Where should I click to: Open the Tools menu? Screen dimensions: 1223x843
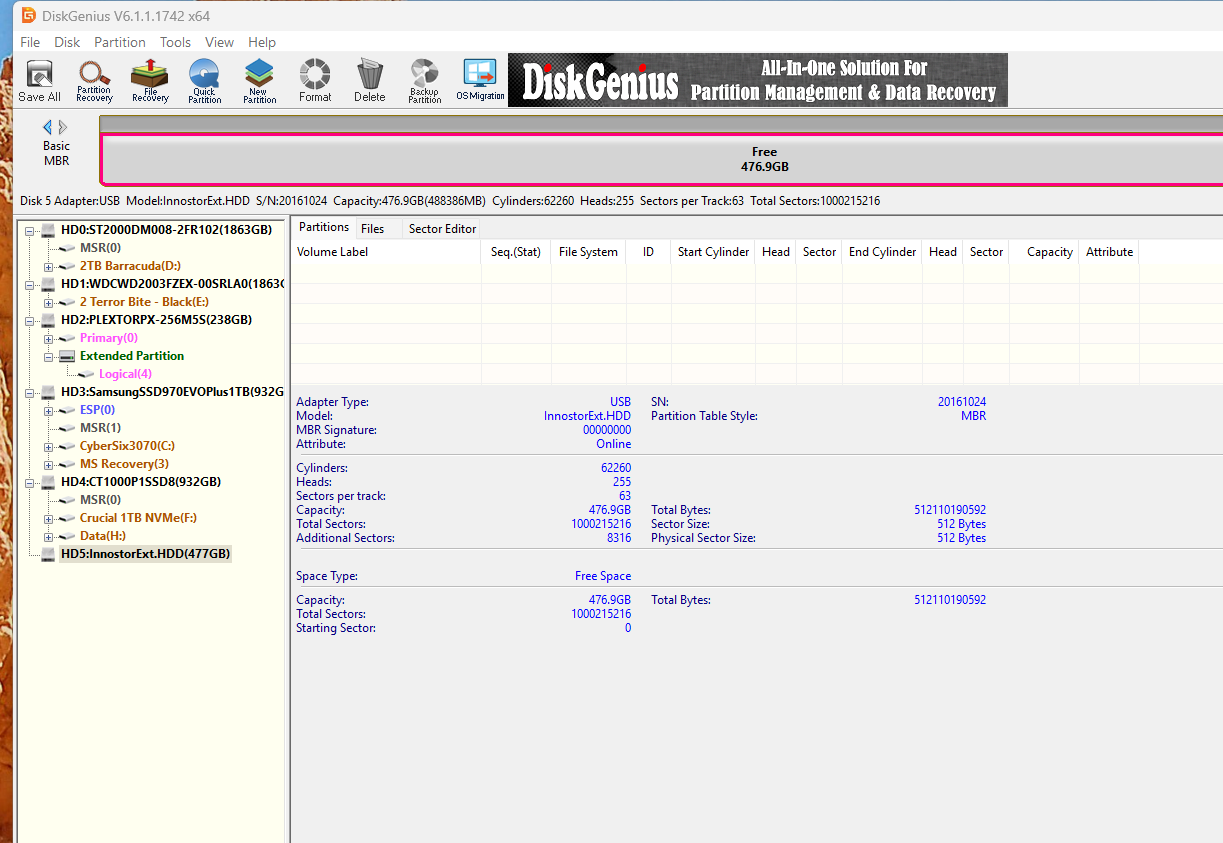click(175, 42)
